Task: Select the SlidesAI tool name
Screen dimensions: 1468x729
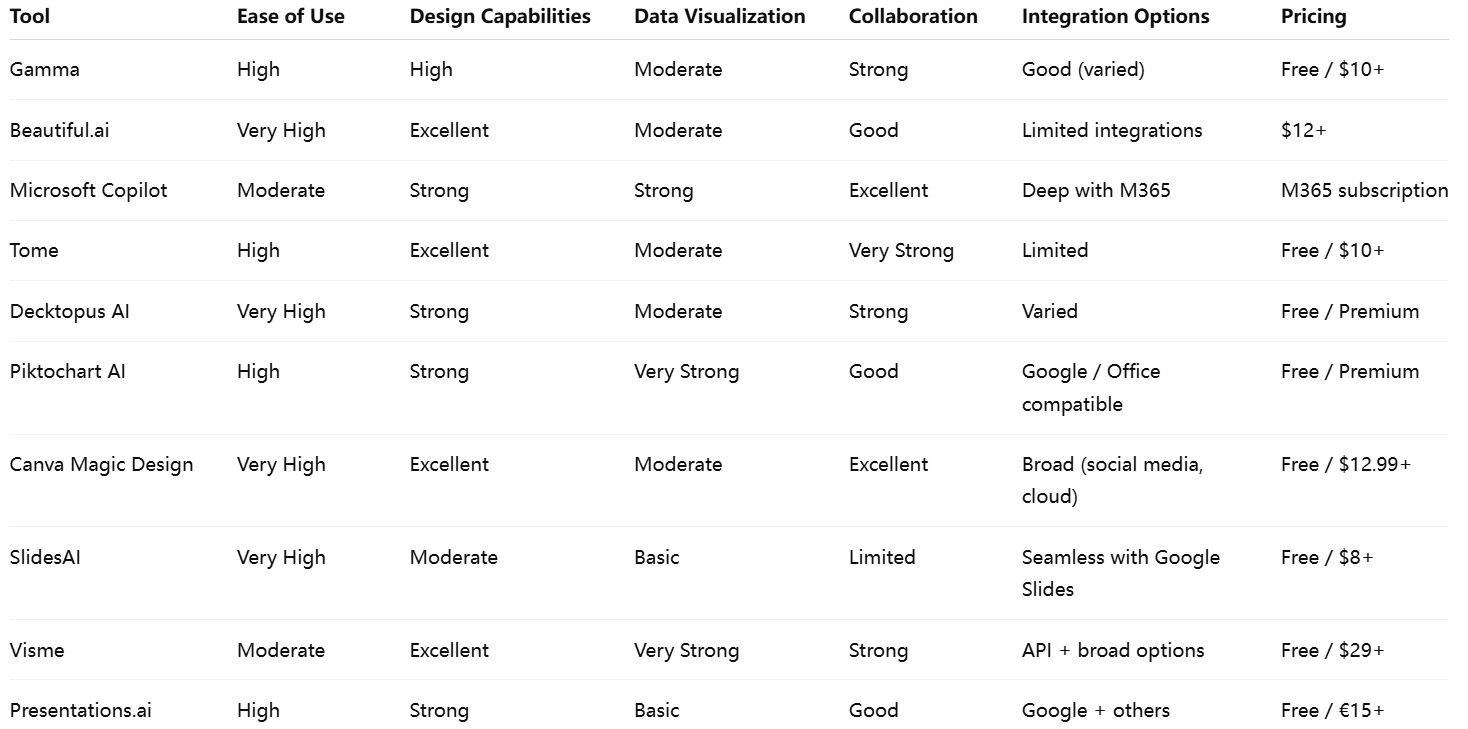Action: (x=45, y=558)
